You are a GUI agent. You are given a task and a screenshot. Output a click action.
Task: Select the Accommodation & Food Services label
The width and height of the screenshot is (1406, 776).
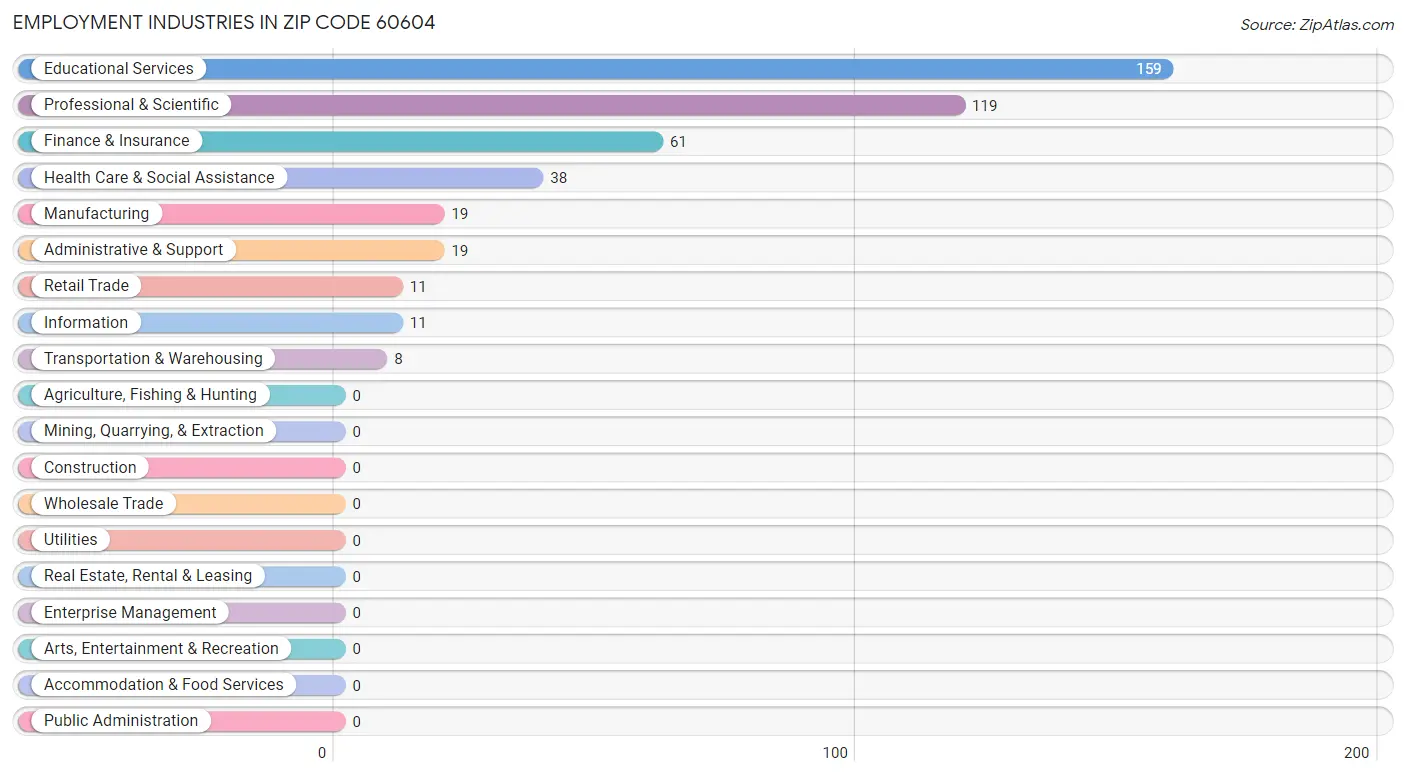164,685
